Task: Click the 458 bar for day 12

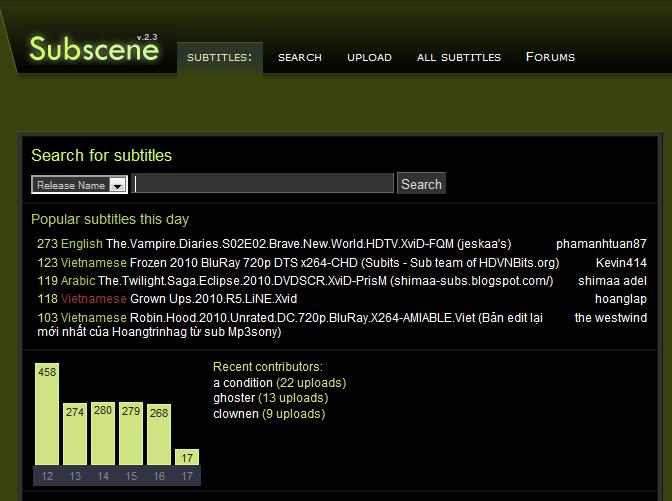Action: [x=47, y=414]
